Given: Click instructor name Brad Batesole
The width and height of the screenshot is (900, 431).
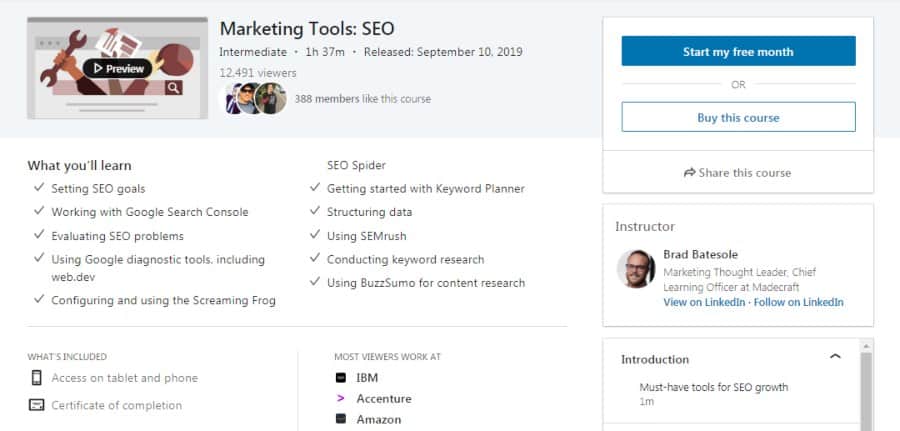Looking at the screenshot, I should click(700, 254).
